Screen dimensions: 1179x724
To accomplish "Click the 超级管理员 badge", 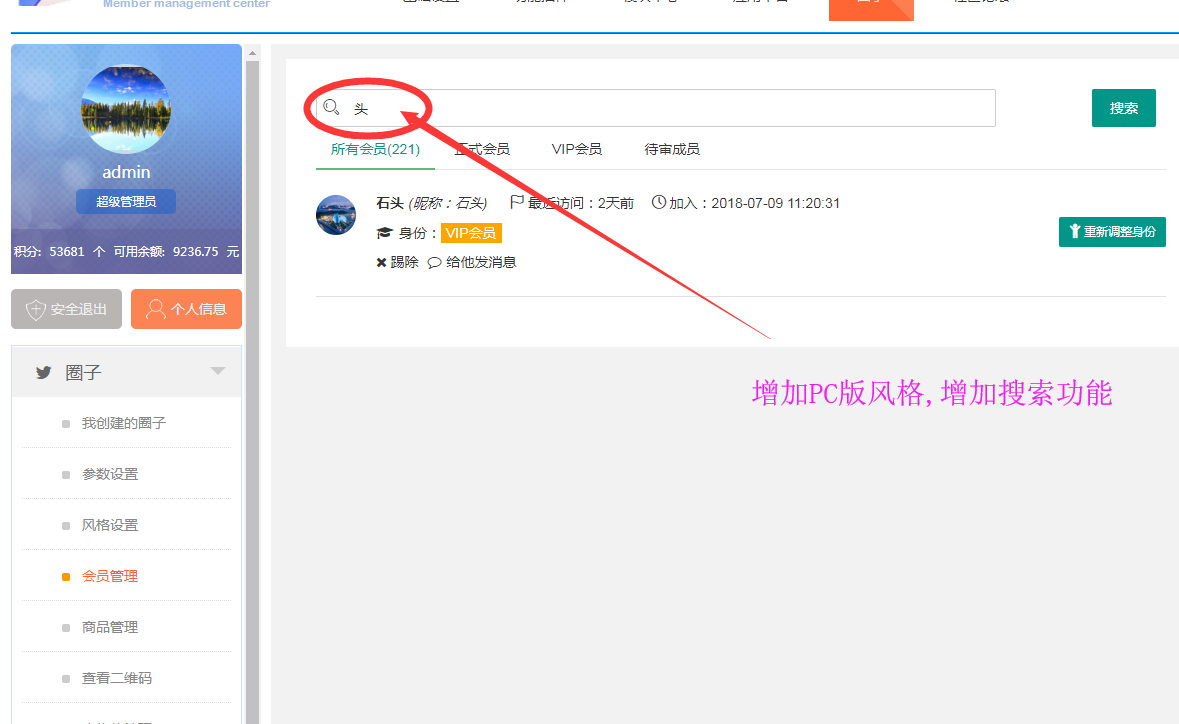I will [x=126, y=201].
